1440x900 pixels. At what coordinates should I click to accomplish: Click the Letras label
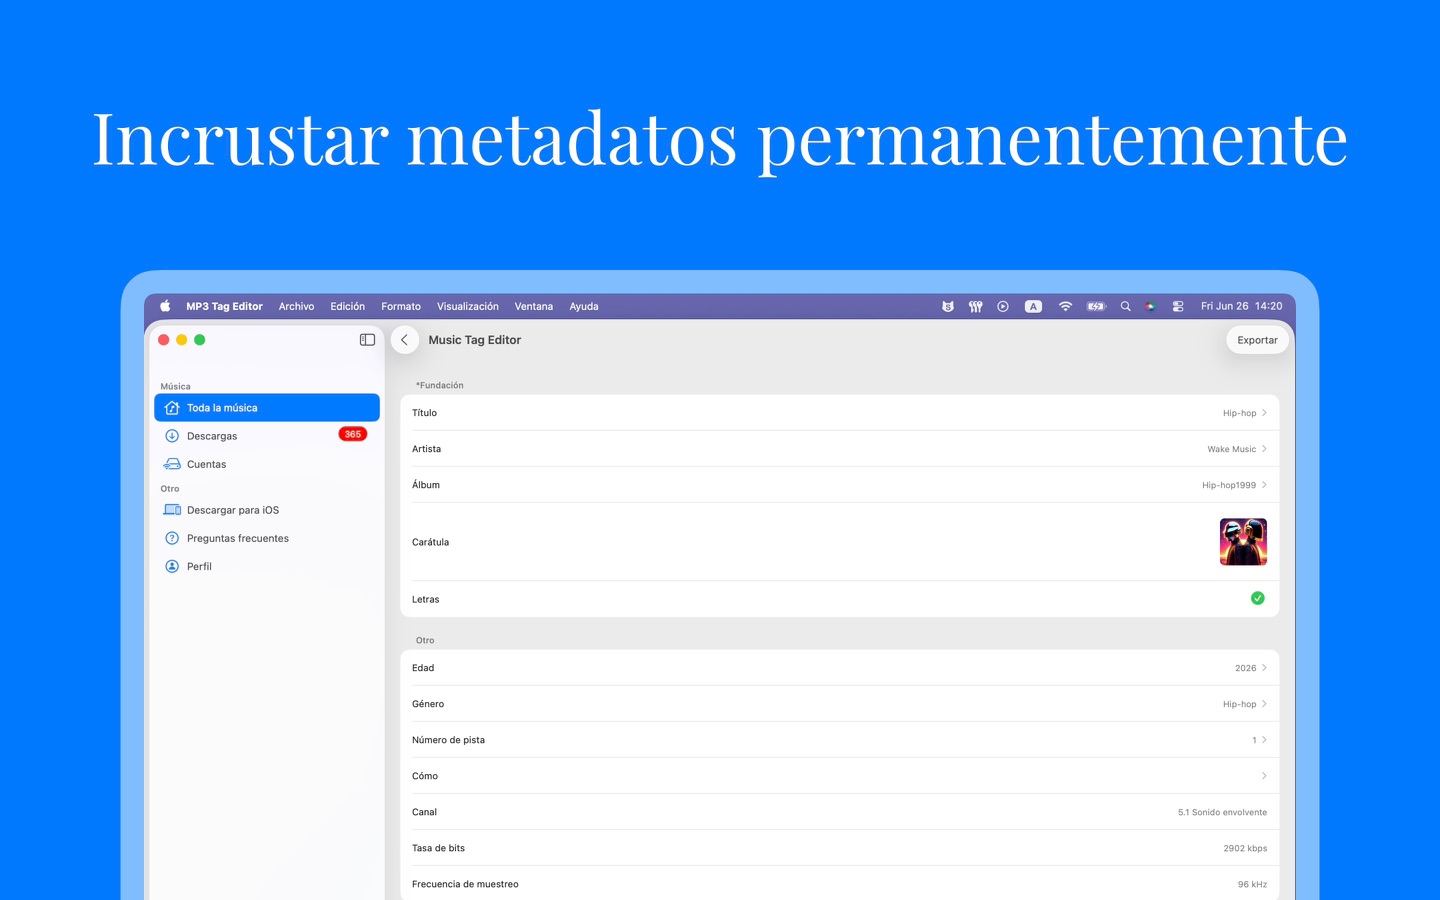coord(425,599)
